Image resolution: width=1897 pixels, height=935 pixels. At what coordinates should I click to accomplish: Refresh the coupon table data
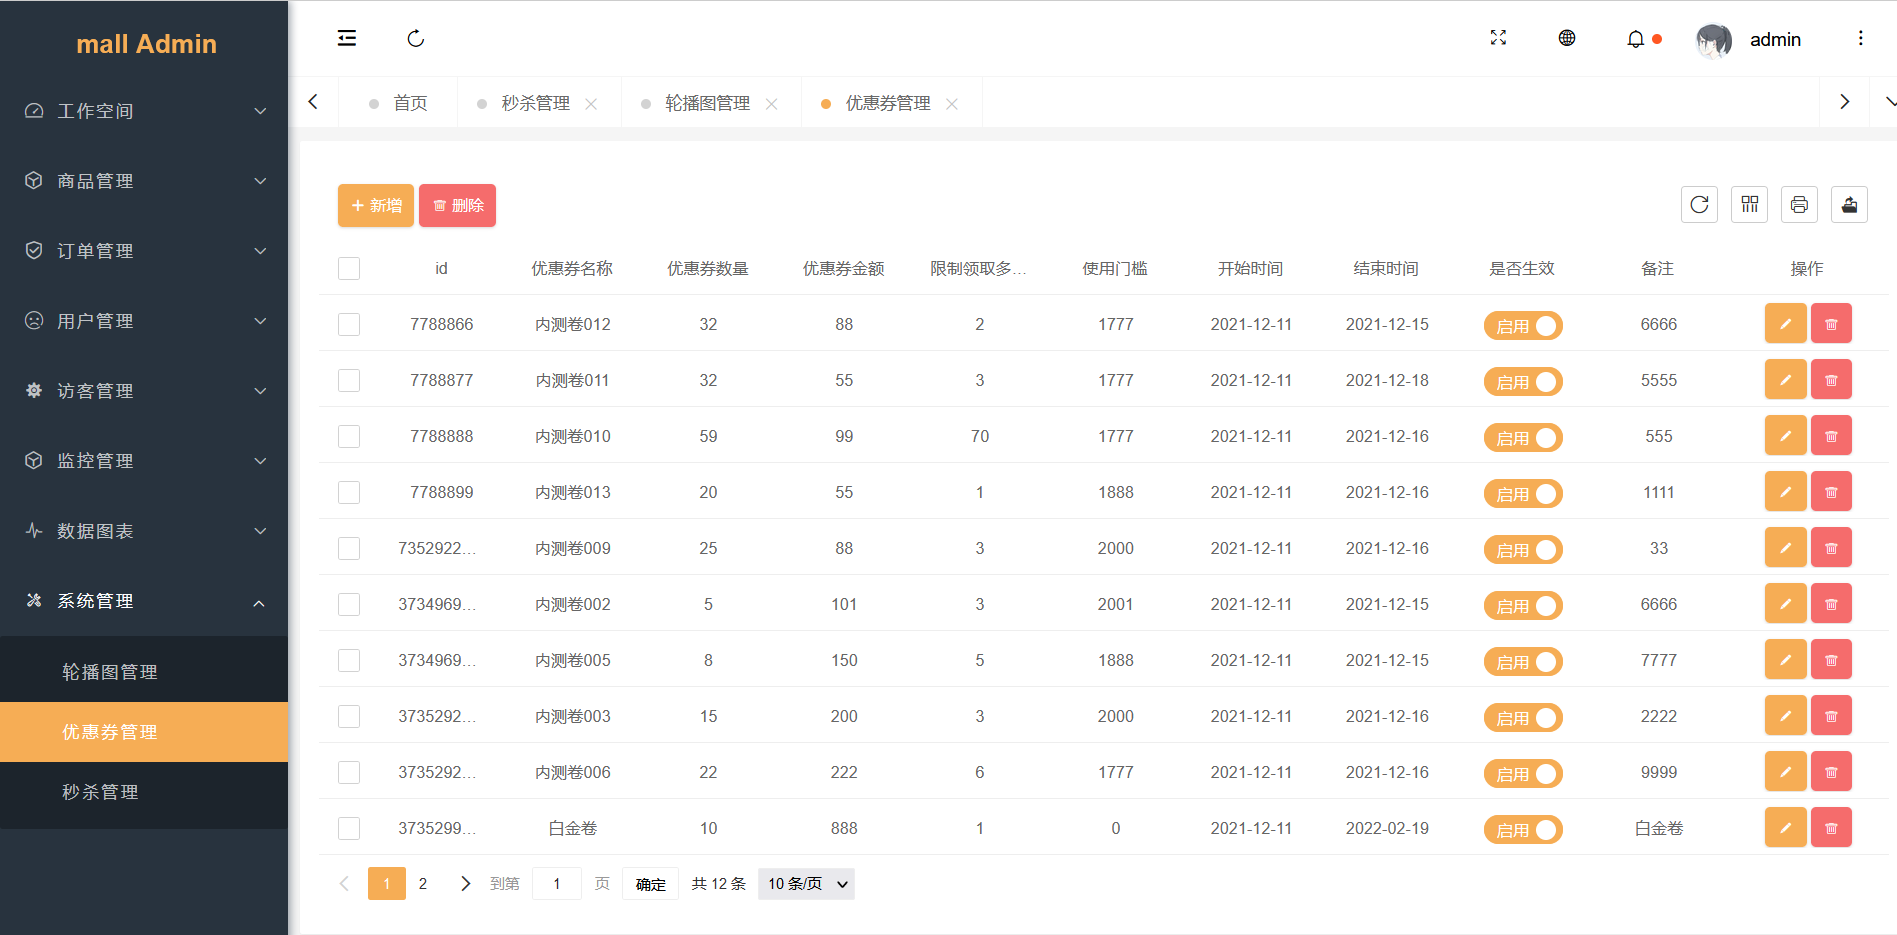[1700, 205]
